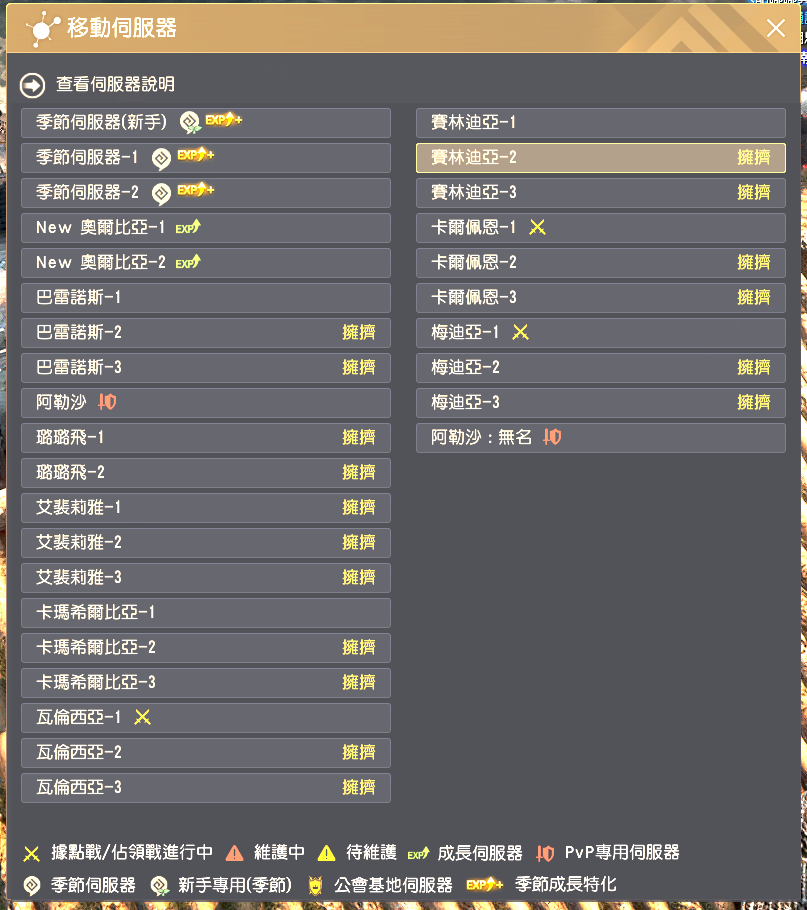Click 擁擠 status on 梅迪亞-3
Viewport: 807px width, 910px height.
click(754, 402)
